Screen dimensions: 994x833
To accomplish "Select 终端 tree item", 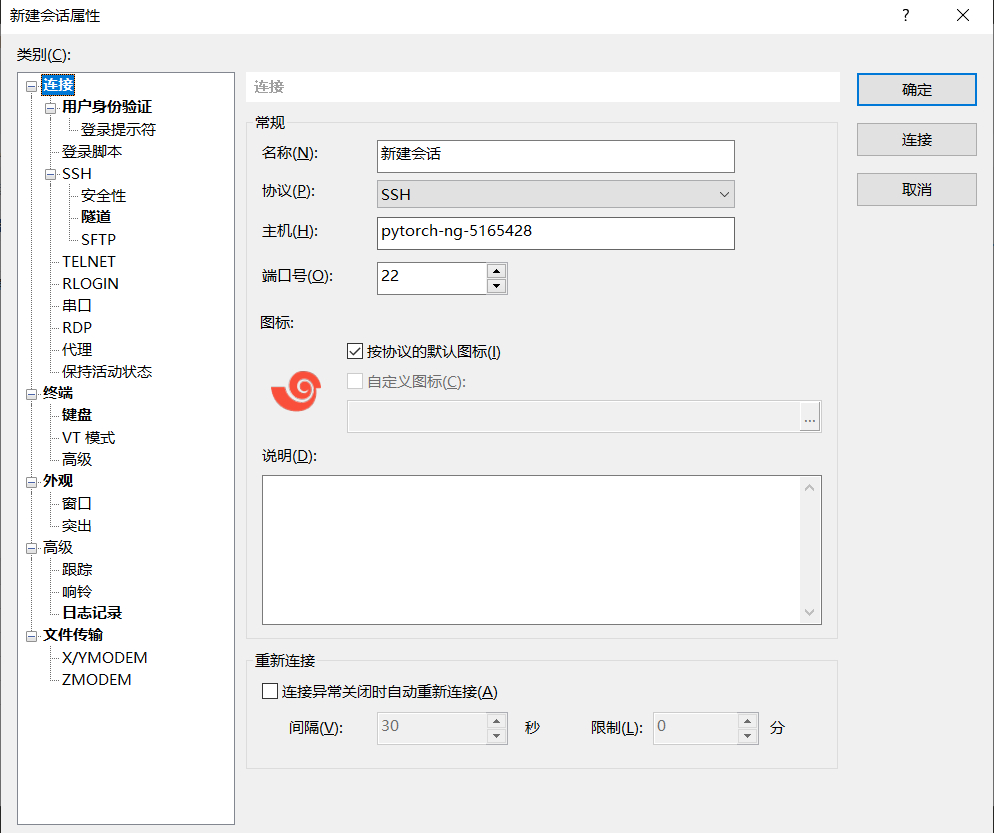I will pyautogui.click(x=58, y=393).
